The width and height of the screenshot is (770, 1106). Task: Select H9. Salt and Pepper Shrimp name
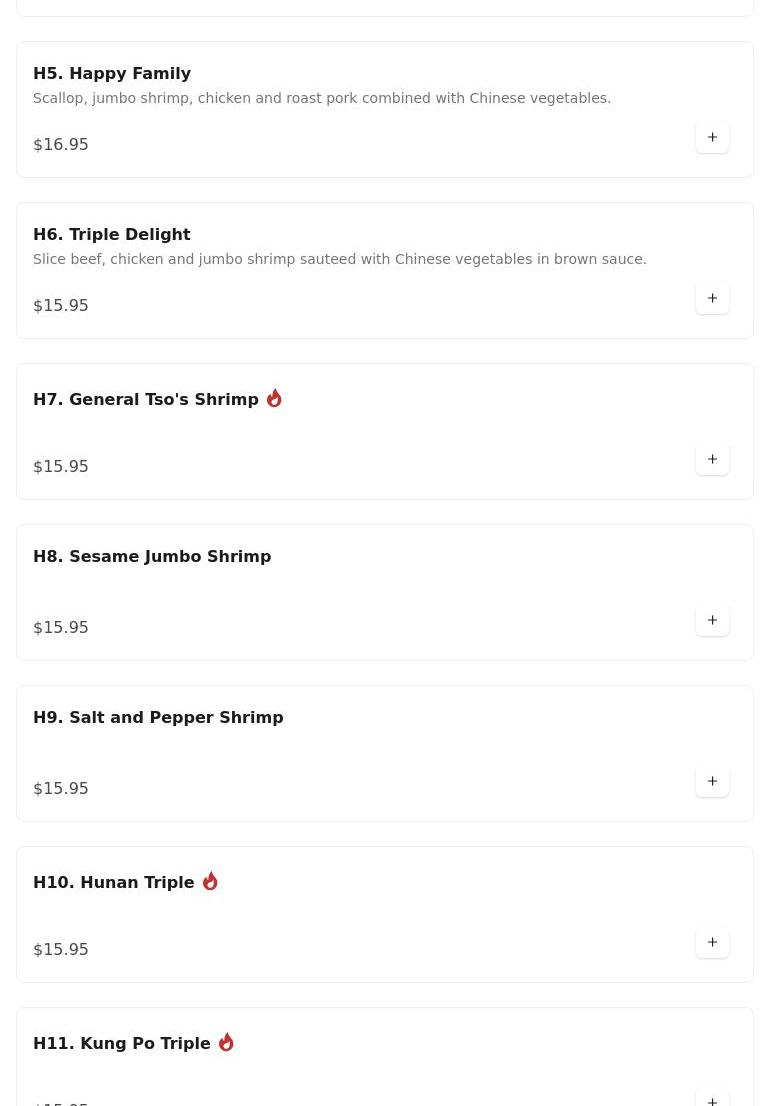[x=158, y=718]
